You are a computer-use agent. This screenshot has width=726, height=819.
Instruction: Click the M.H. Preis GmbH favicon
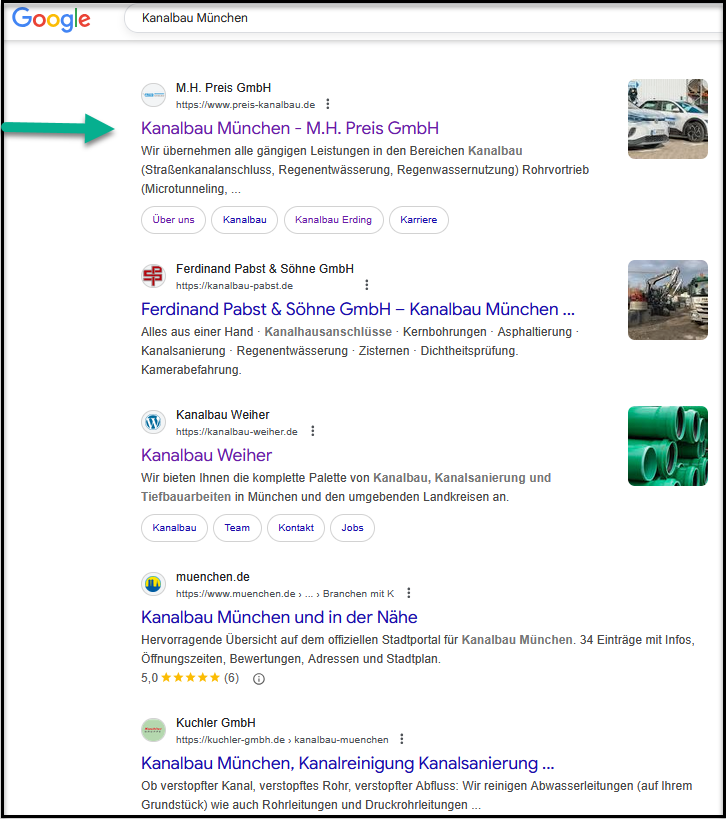click(153, 95)
